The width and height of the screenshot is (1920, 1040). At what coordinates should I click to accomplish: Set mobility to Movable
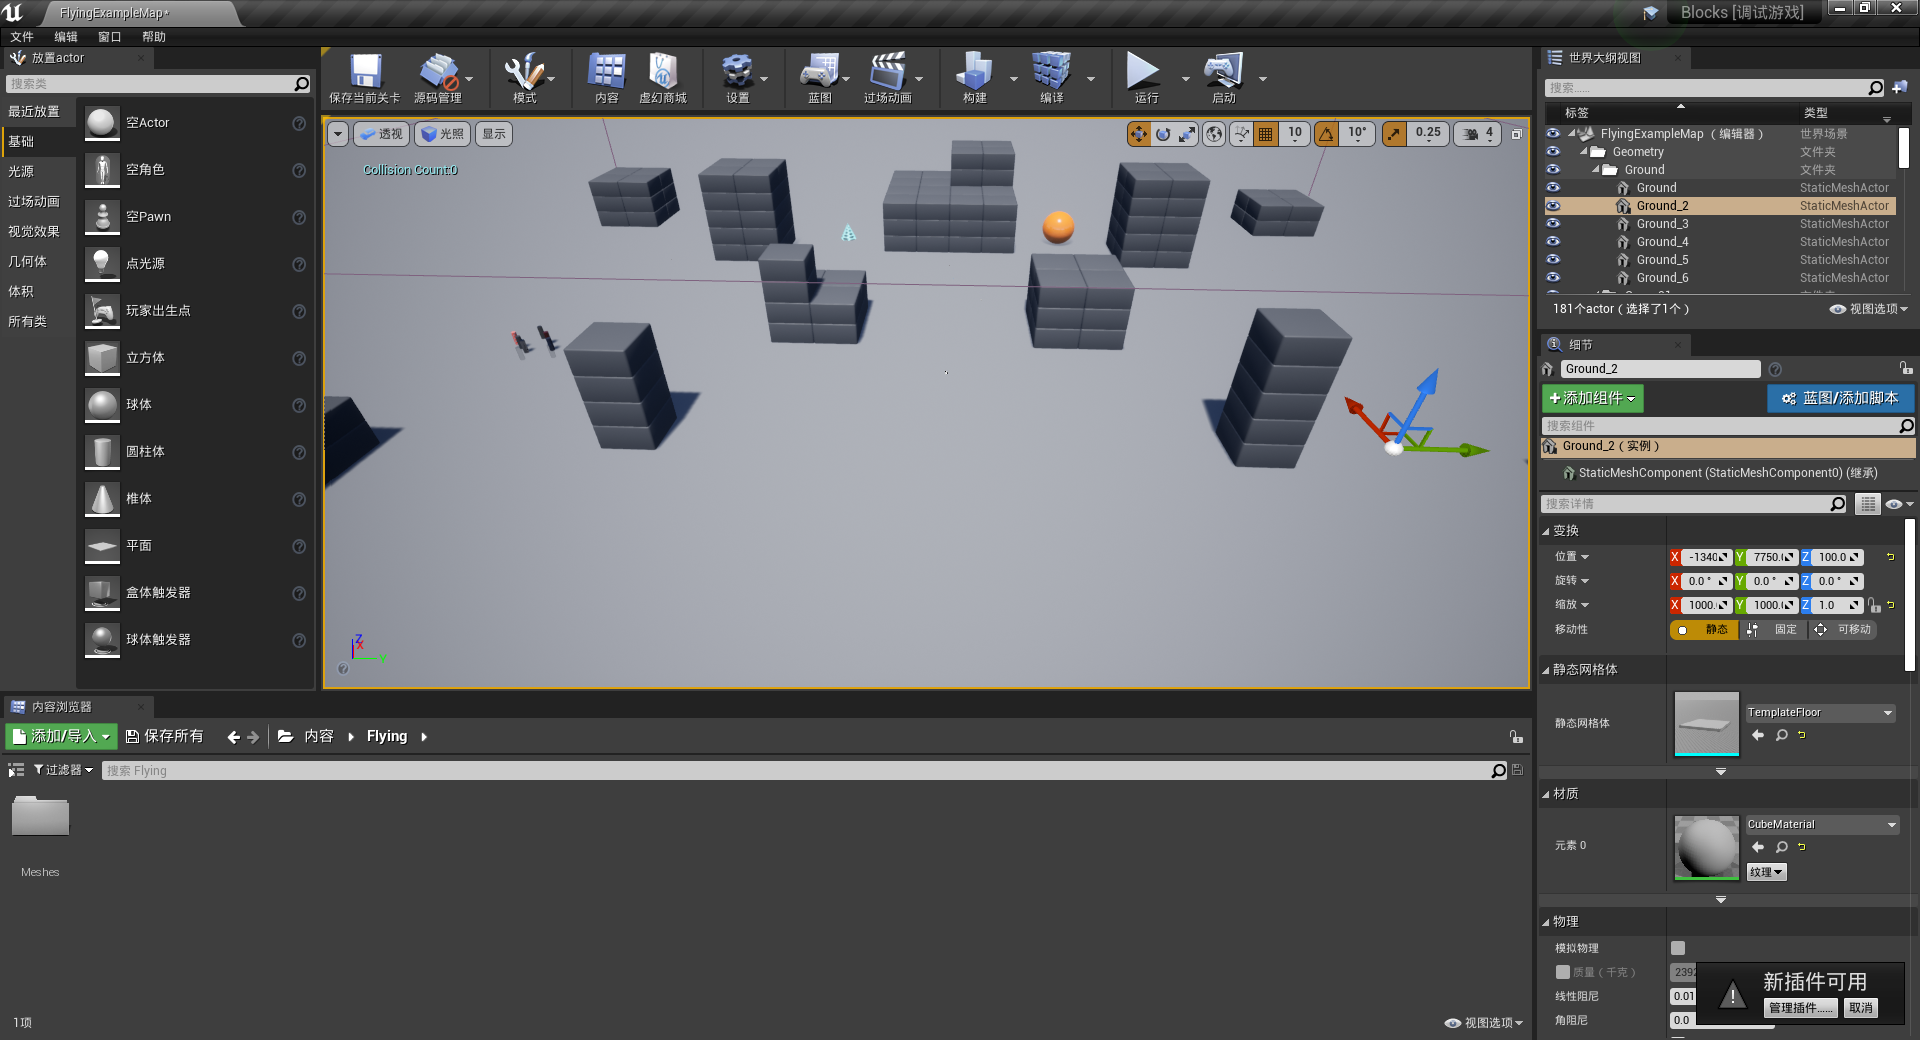point(1844,629)
